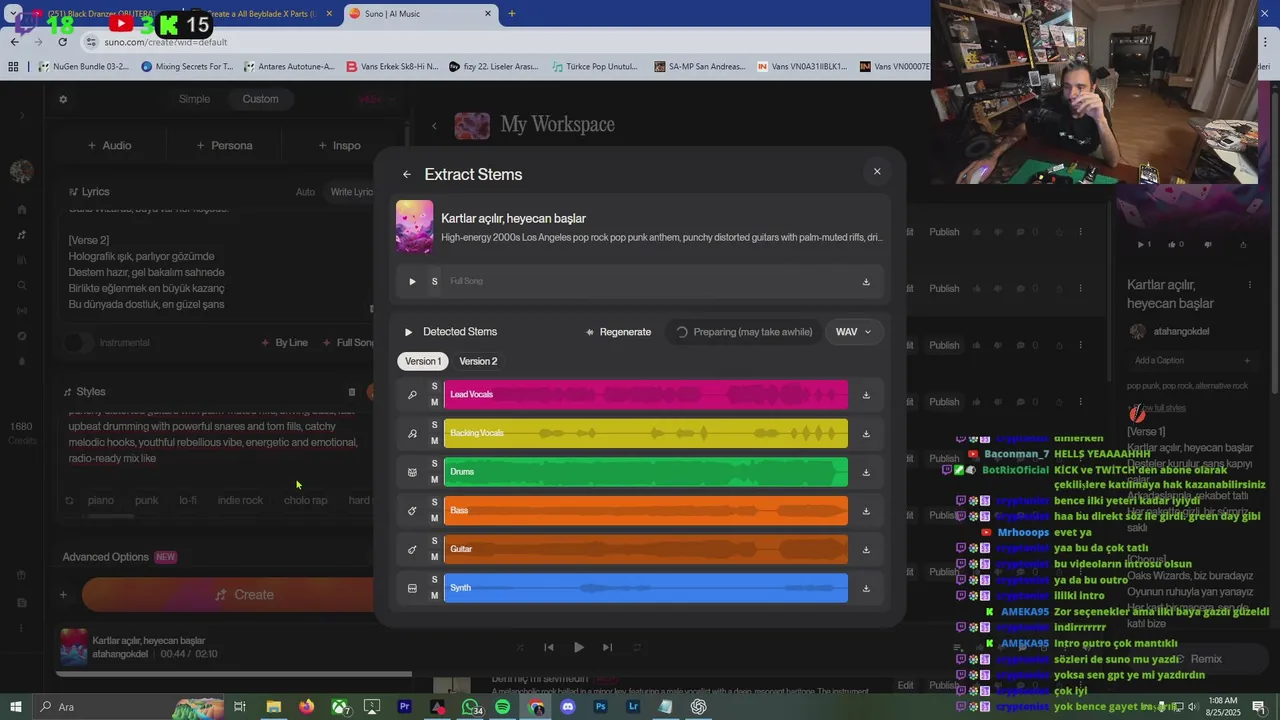Screen dimensions: 1280x720
Task: Add the punk style tag
Action: tap(147, 500)
